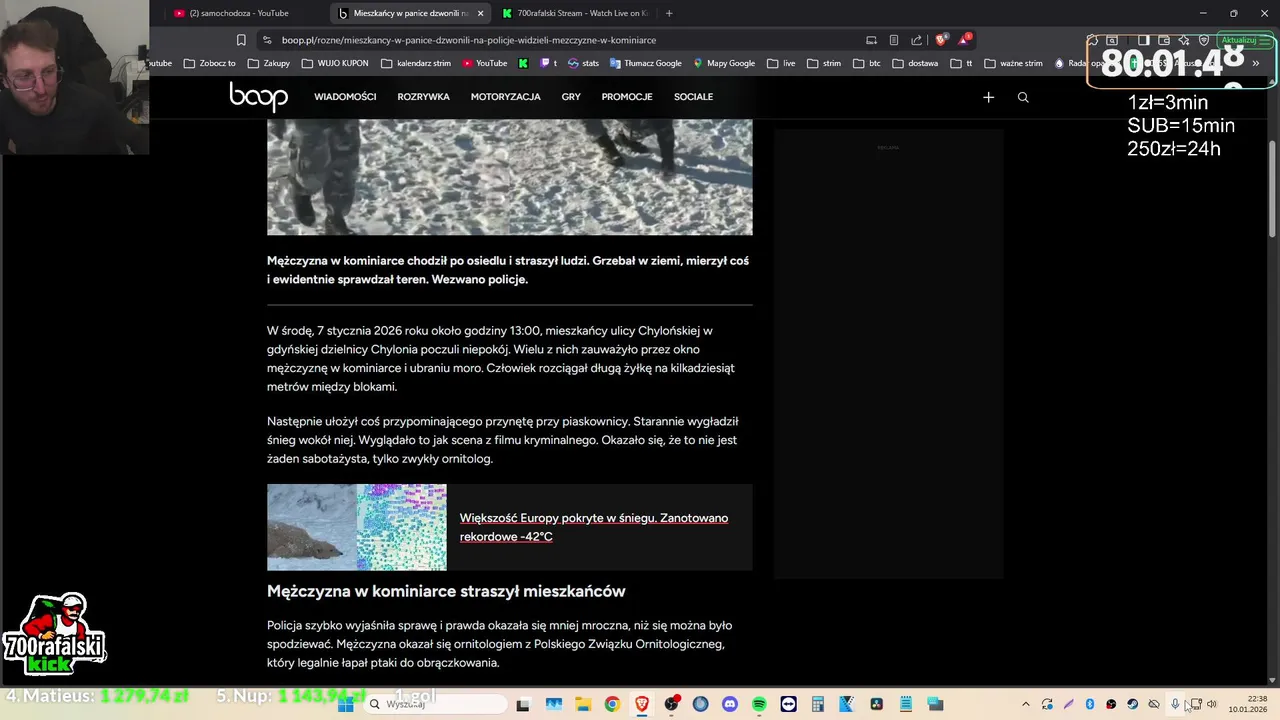The image size is (1280, 720).
Task: Open the ważne strim bookmark folder
Action: tap(1014, 63)
